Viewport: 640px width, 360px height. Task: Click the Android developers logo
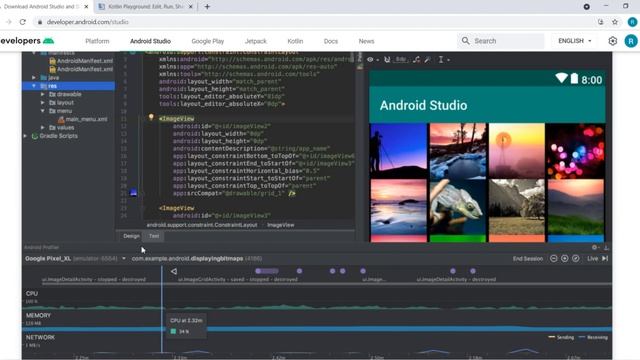pos(27,41)
